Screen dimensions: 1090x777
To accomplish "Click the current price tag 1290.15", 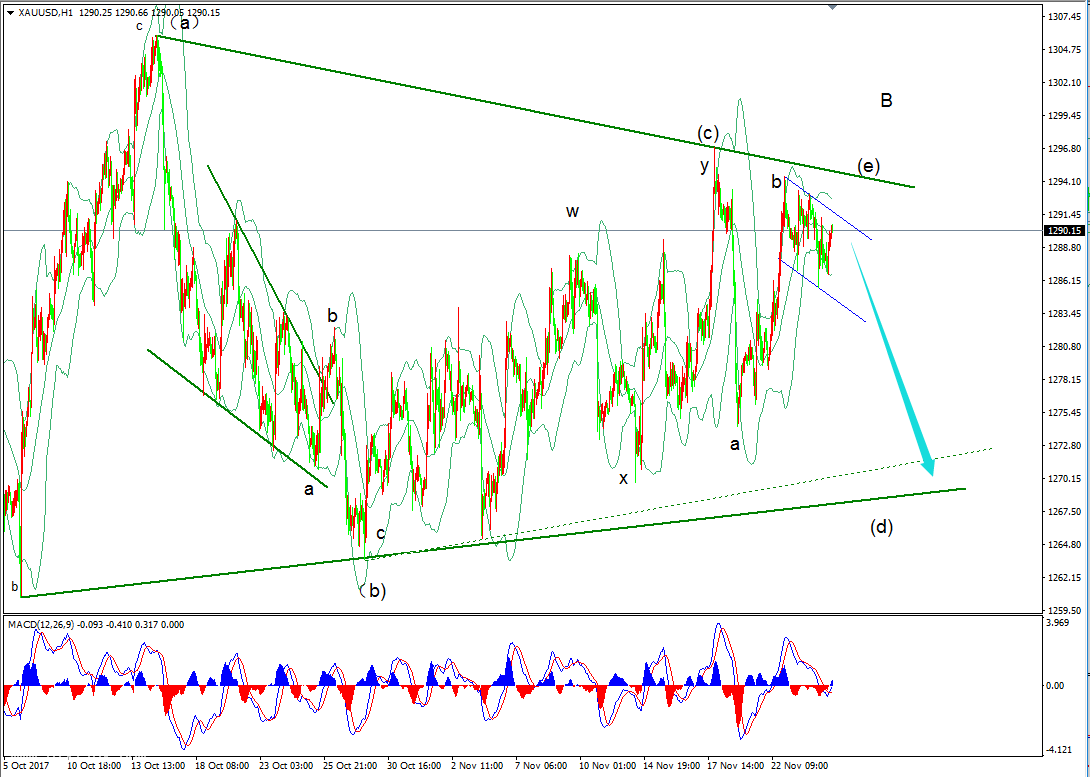I will (x=1066, y=231).
